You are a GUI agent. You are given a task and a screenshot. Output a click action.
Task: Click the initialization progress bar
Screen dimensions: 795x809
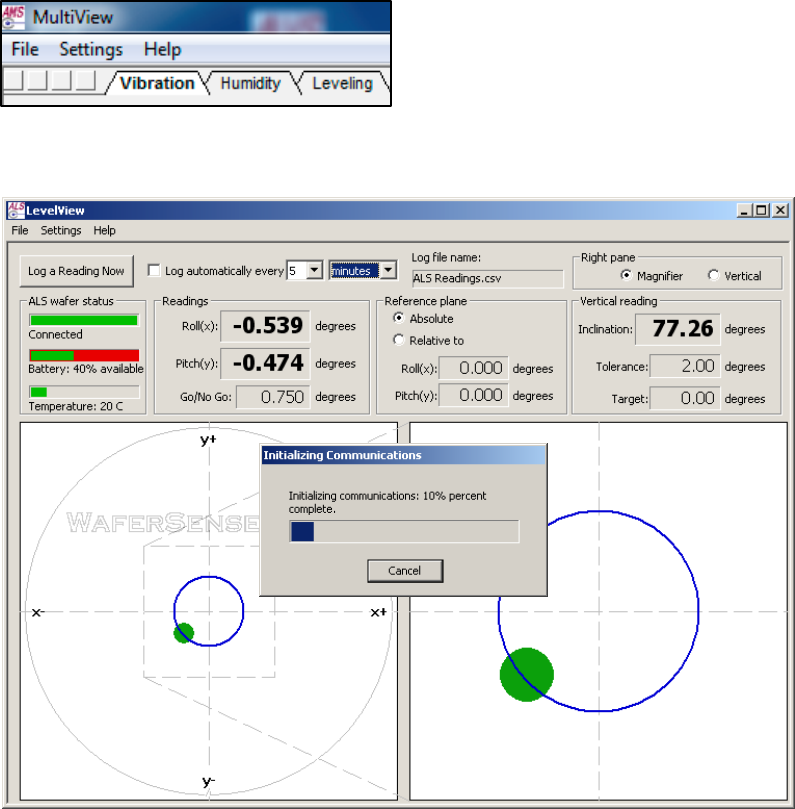tap(404, 531)
